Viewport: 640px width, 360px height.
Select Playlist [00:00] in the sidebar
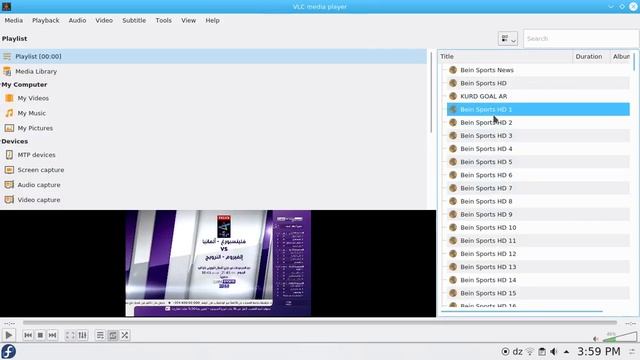pos(213,56)
